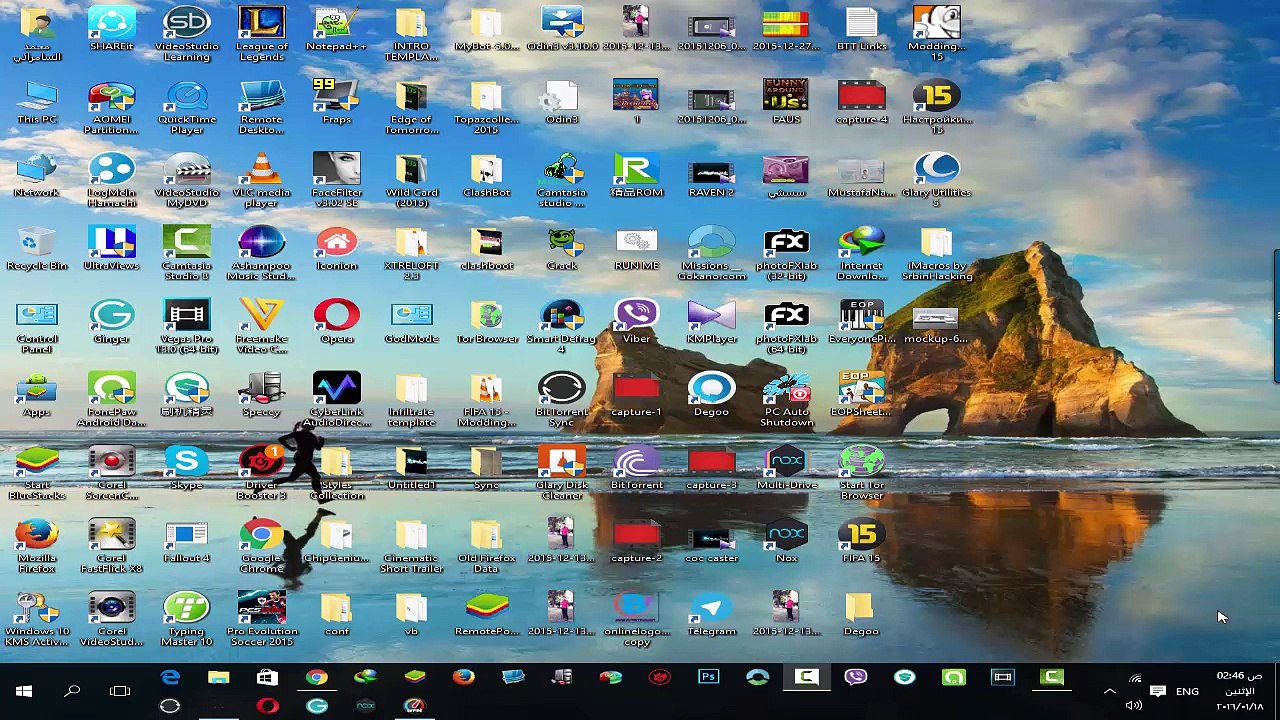This screenshot has width=1280, height=720.
Task: Select the Recycle Bin icon
Action: (x=37, y=249)
